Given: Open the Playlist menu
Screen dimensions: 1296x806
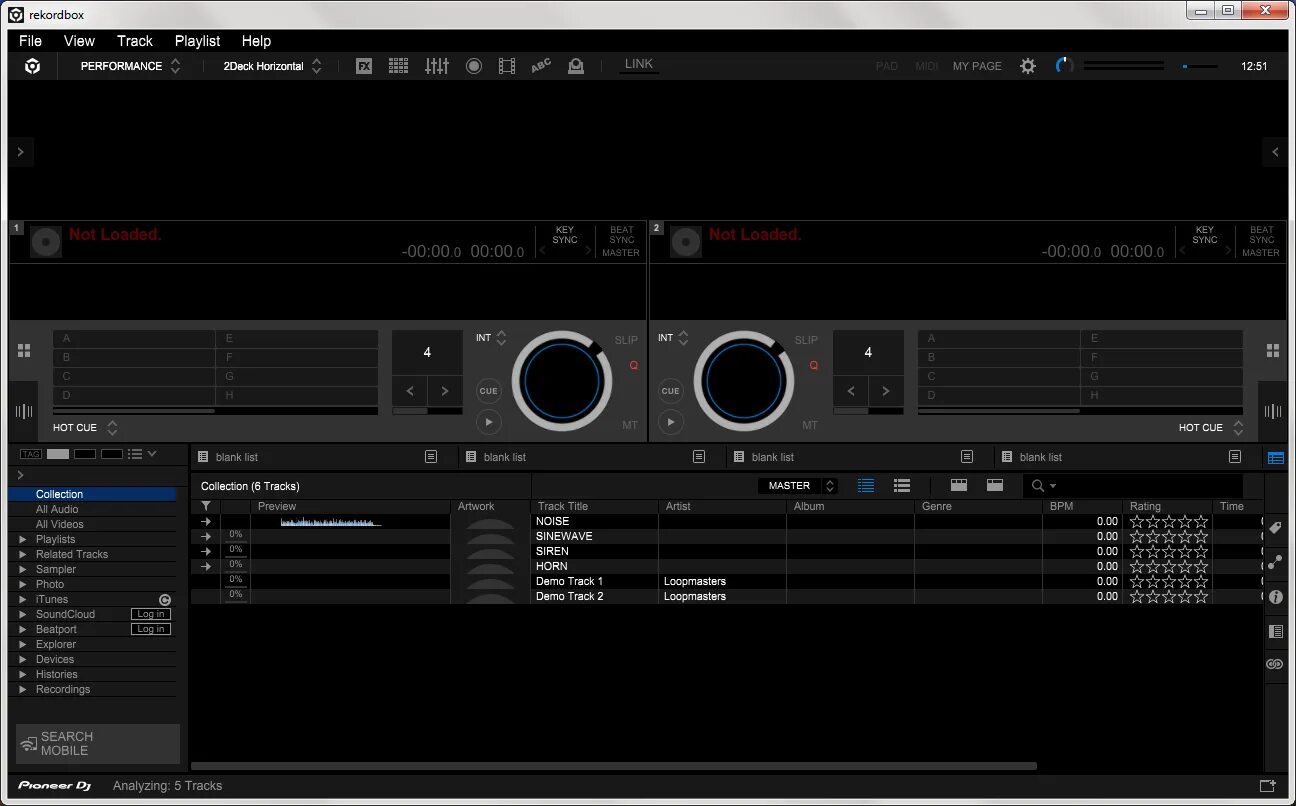Looking at the screenshot, I should click(x=197, y=41).
